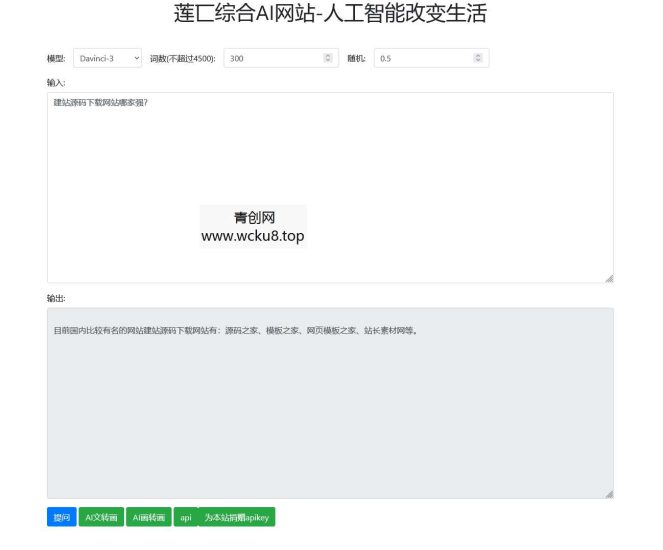
Task: Click the 词数(不超过4500) label
Action: tap(183, 58)
